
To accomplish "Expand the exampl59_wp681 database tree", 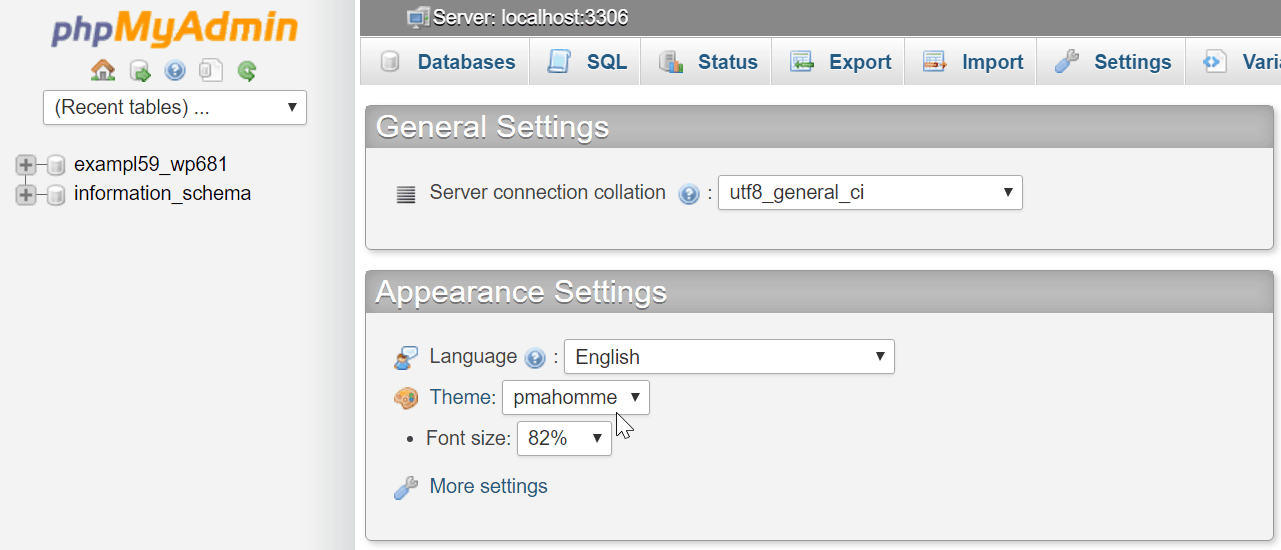I will point(26,165).
